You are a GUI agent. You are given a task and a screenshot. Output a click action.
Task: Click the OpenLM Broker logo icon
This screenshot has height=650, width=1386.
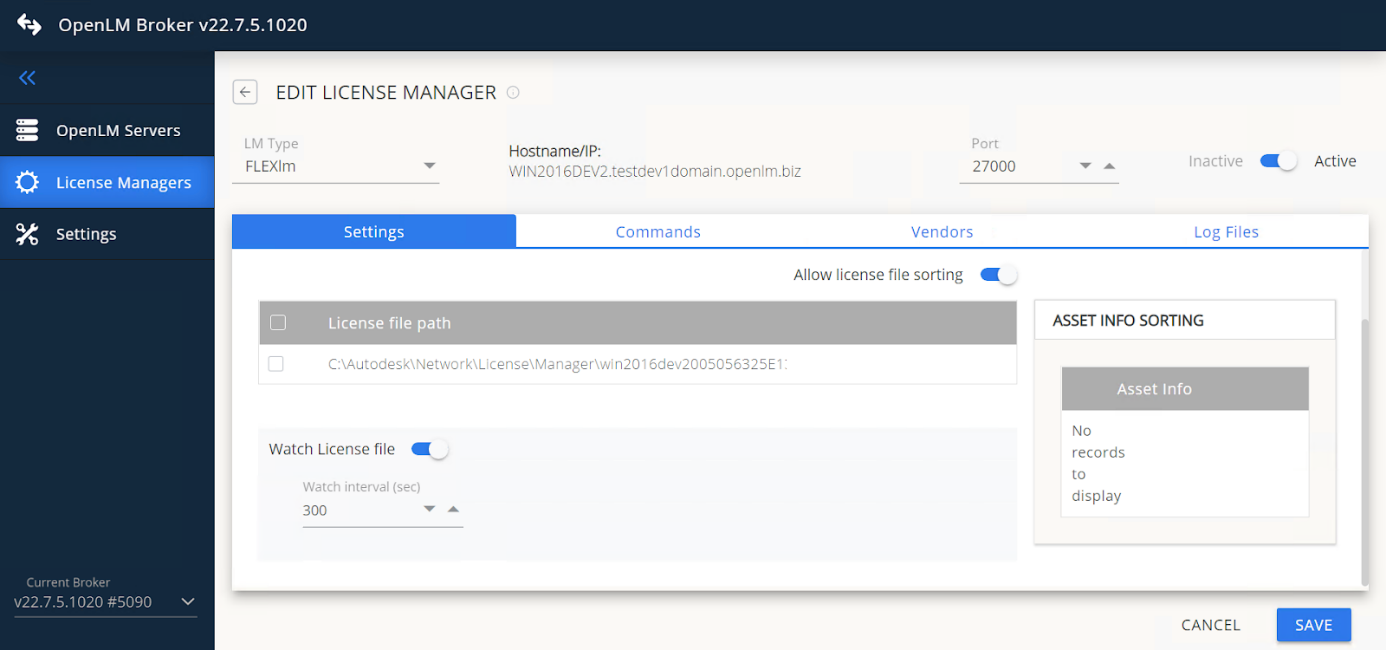pos(27,24)
